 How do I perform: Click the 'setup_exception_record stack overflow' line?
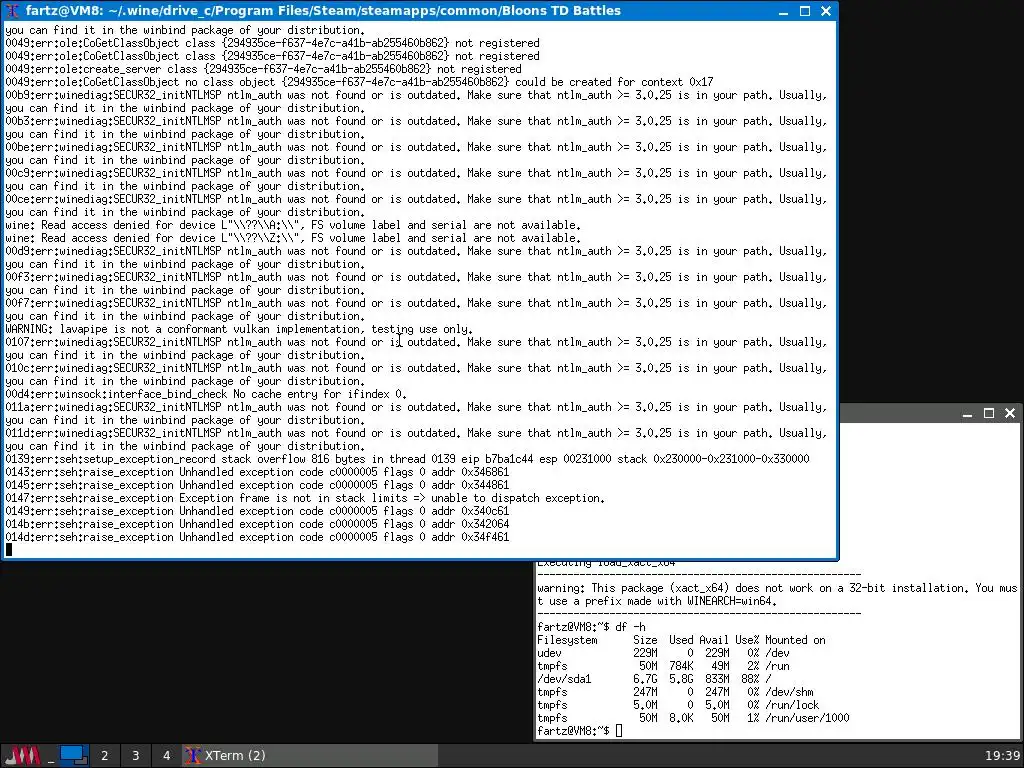click(408, 459)
